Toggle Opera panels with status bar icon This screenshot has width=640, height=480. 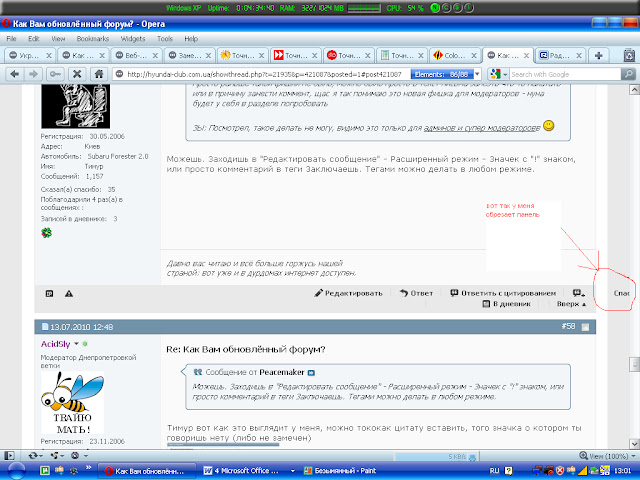(9, 456)
